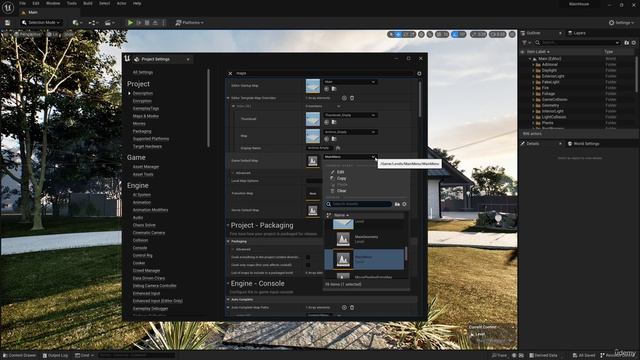Select the highlighted MainMenu level in list

pyautogui.click(x=364, y=260)
